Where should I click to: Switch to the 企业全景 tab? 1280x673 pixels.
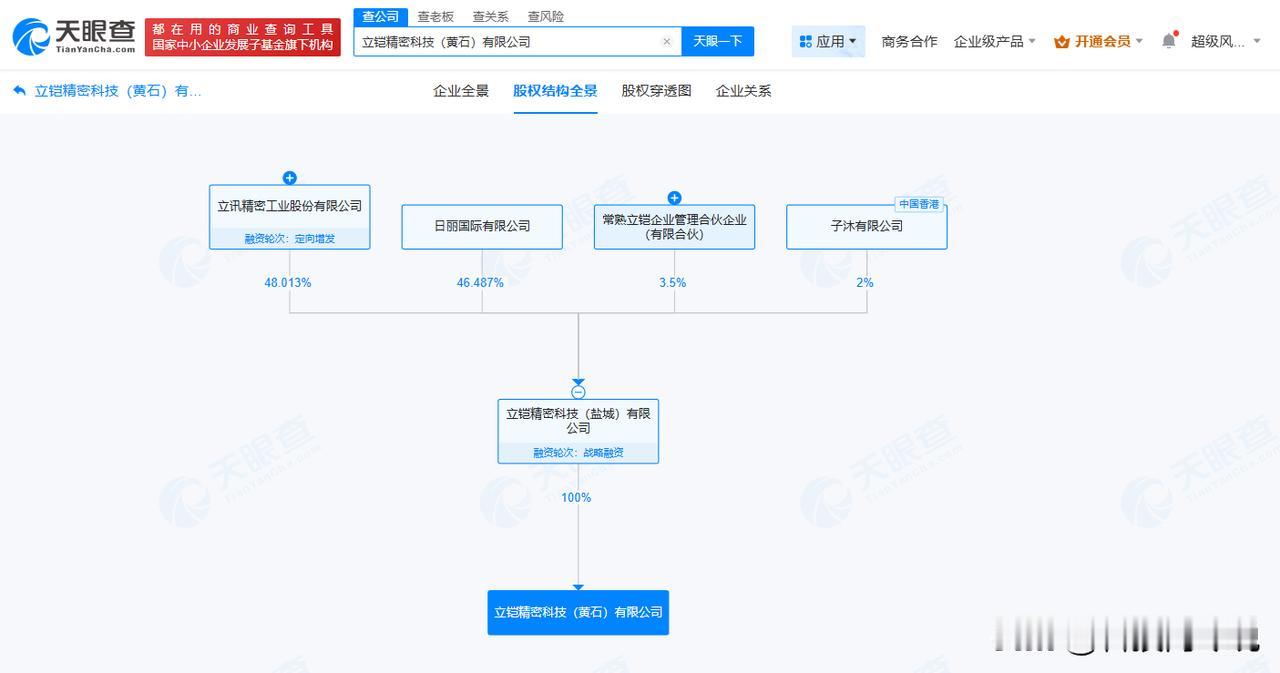pyautogui.click(x=461, y=91)
